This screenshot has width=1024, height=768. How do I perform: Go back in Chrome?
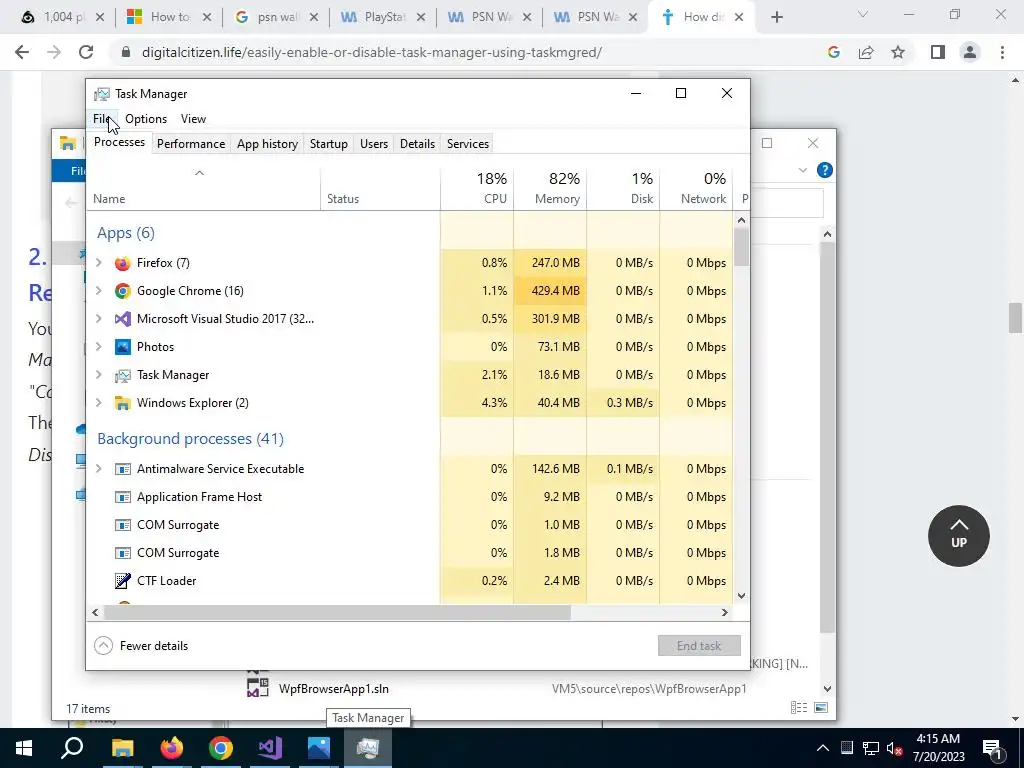(x=22, y=52)
